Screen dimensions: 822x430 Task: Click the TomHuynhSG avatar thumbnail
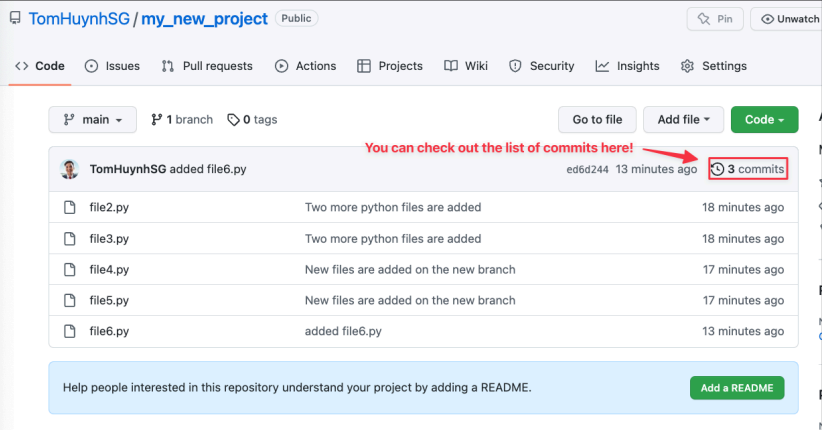(x=69, y=169)
